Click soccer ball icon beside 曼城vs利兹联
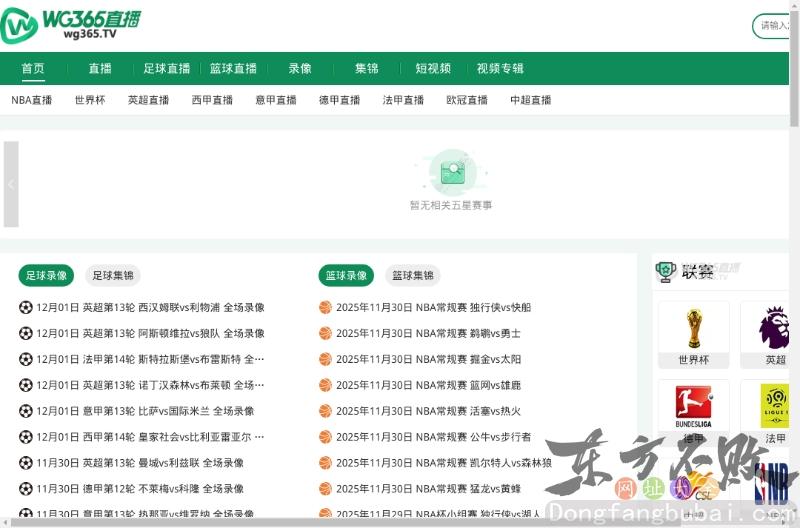Image resolution: width=800 pixels, height=528 pixels. (26, 463)
